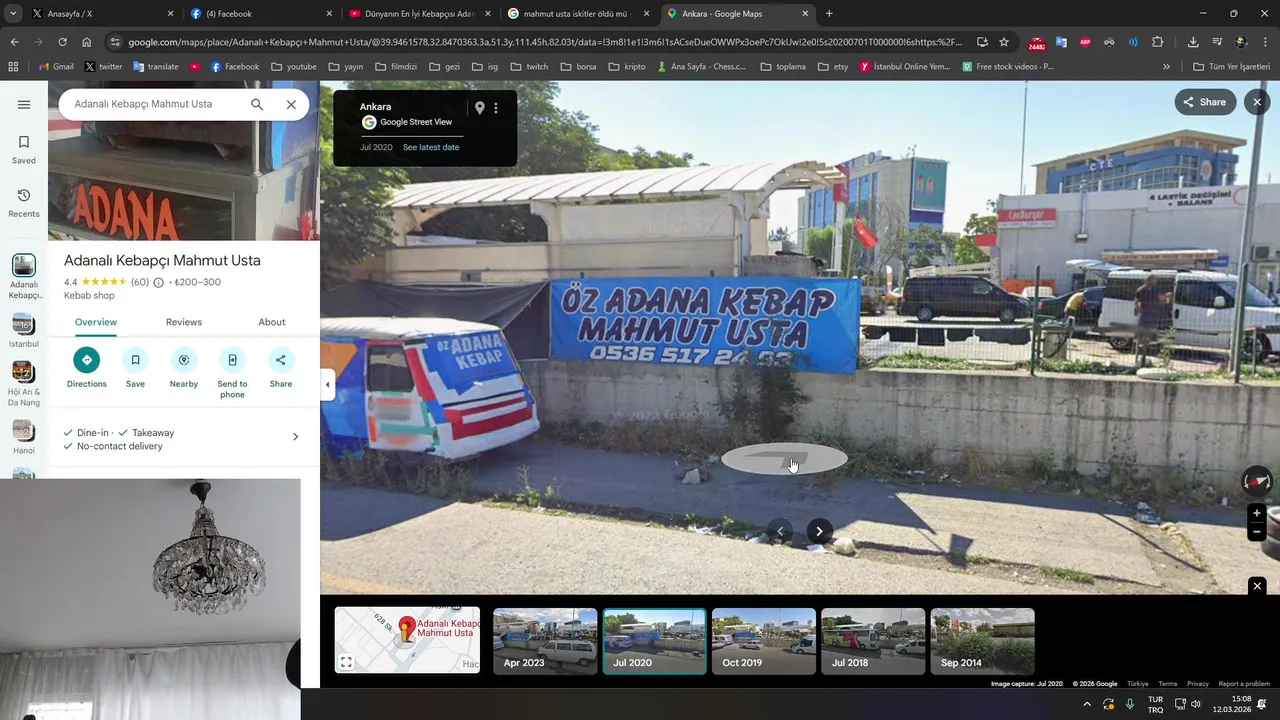Click the search input field
This screenshot has height=720, width=1280.
pos(155,104)
